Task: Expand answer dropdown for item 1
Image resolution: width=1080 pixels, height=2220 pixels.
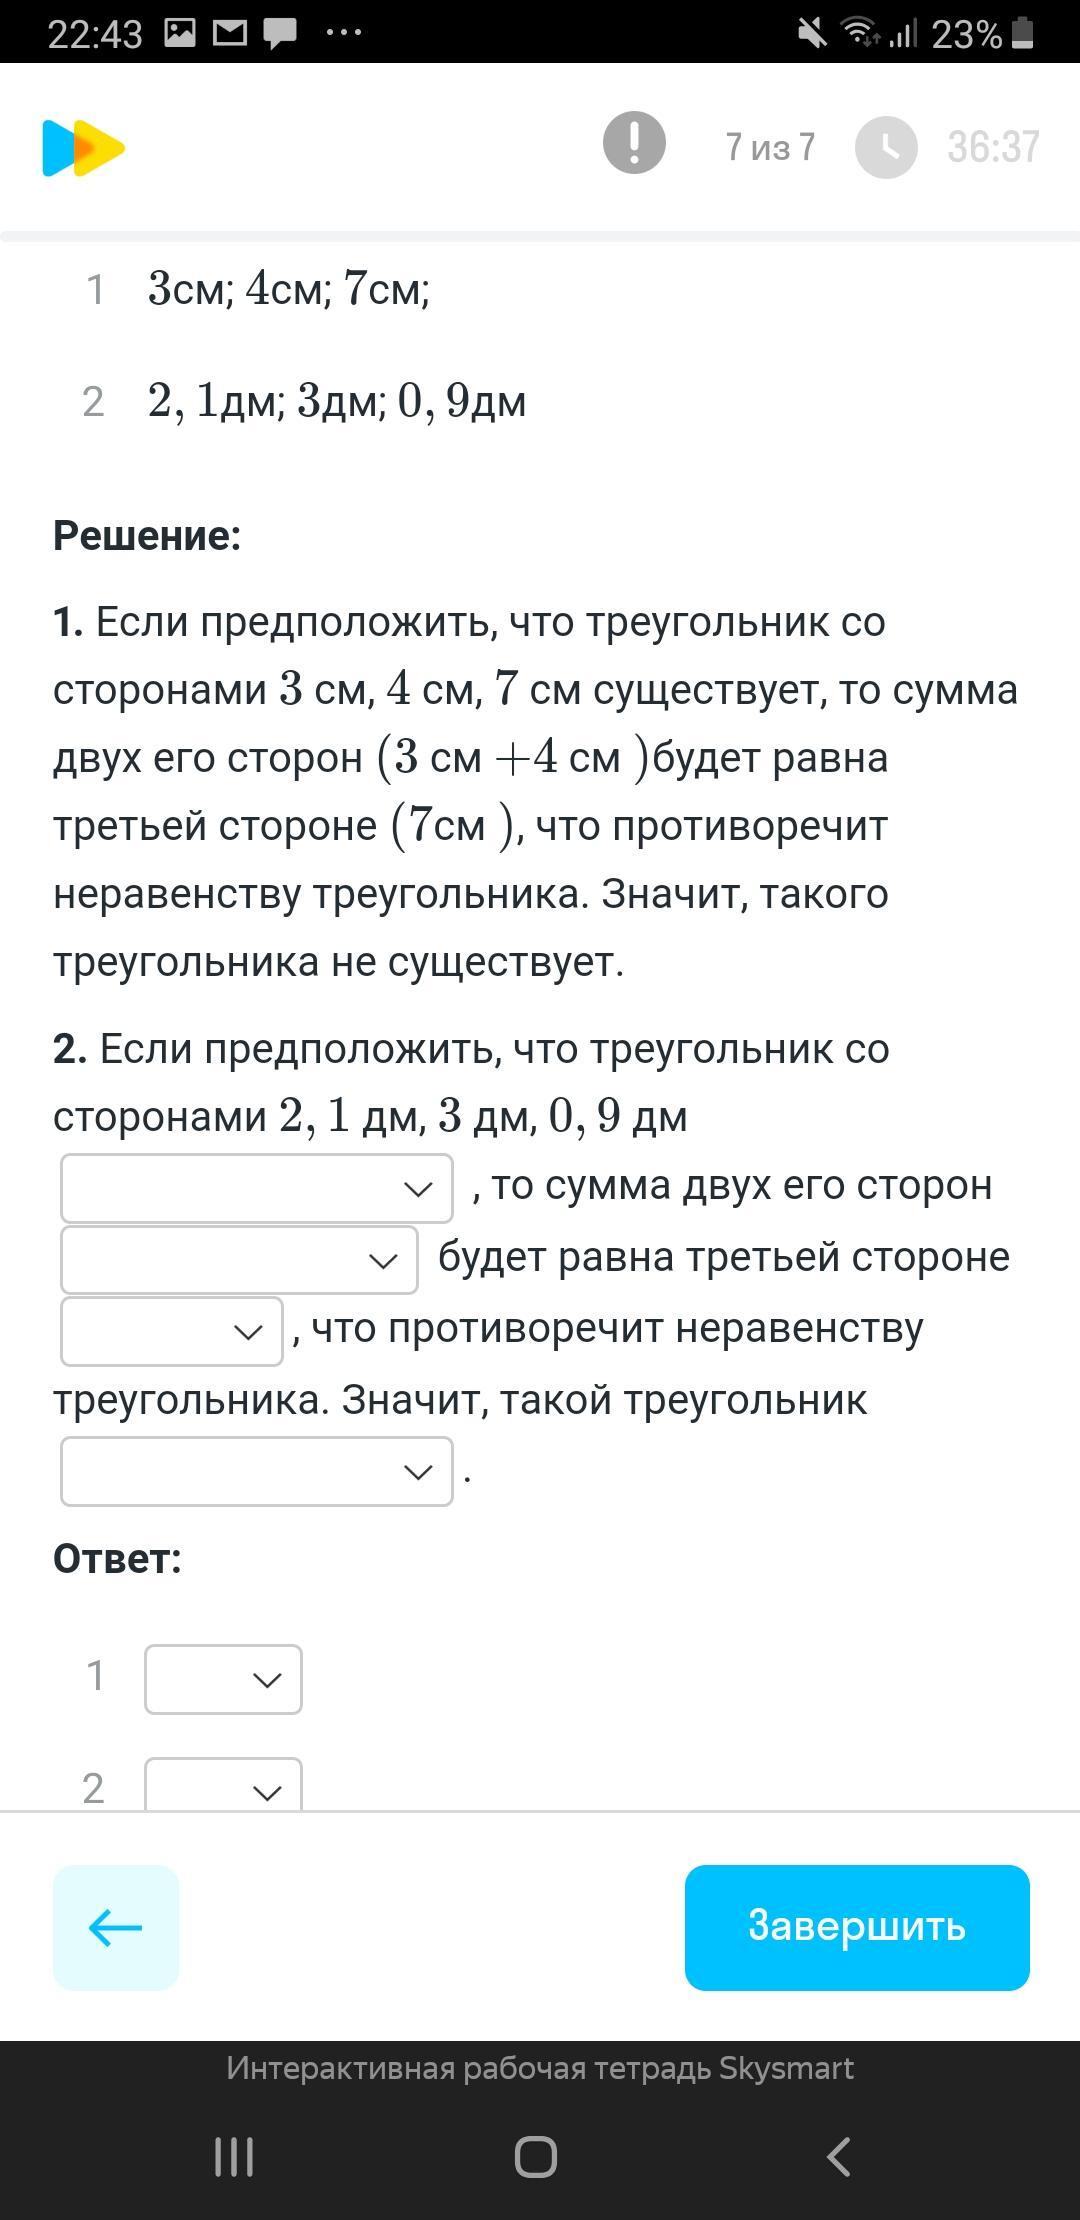Action: pyautogui.click(x=223, y=1679)
